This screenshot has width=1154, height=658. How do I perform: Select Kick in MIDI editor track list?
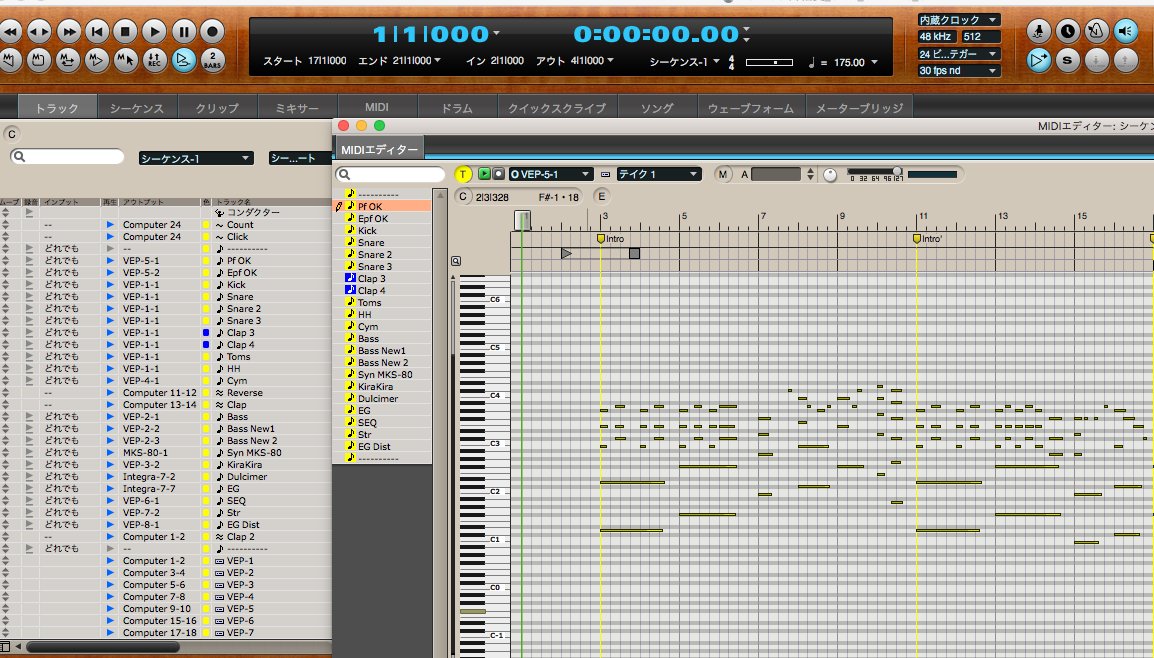pos(367,230)
